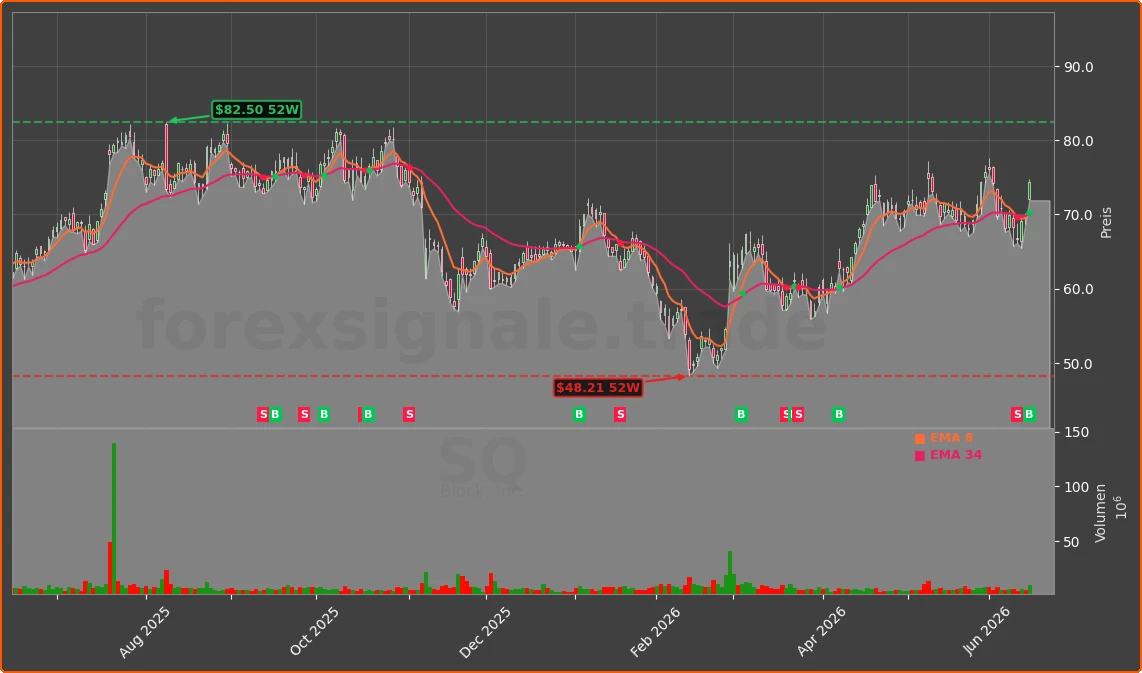1142x673 pixels.
Task: Click the tallest green volume bar
Action: click(114, 519)
